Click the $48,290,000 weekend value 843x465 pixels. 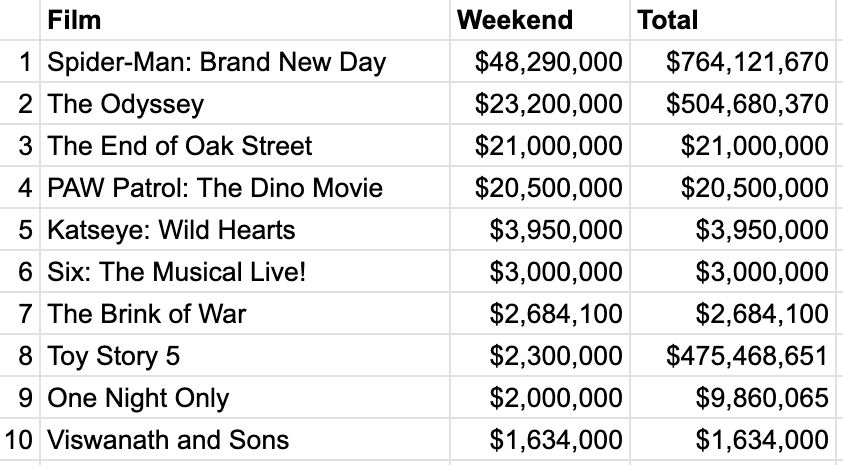(540, 61)
